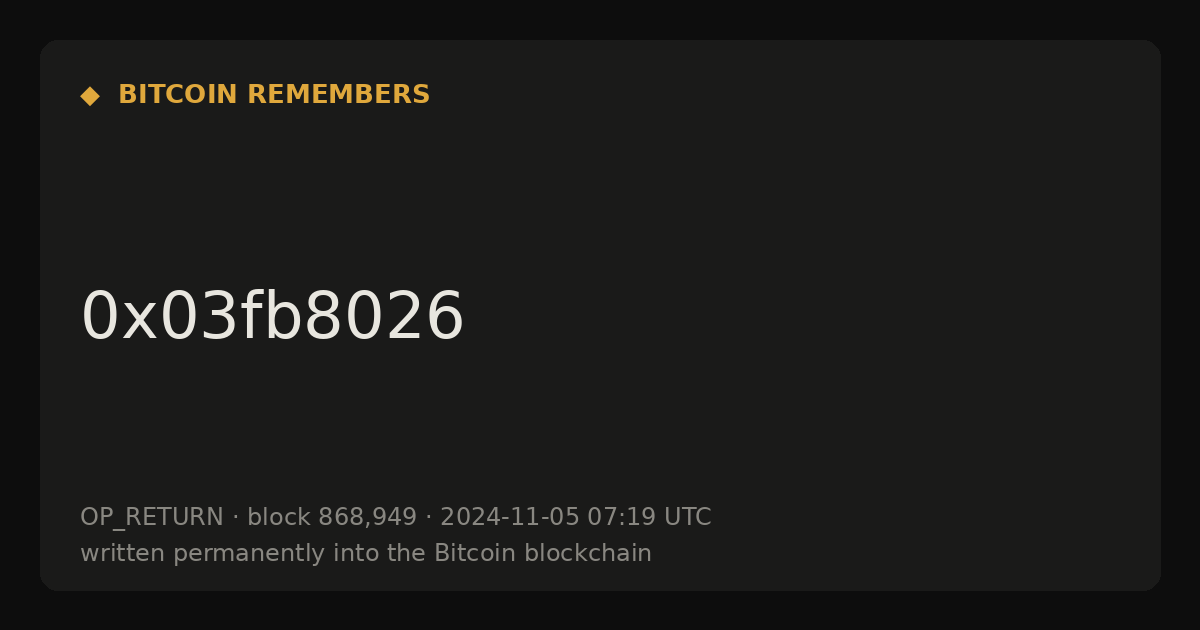Select the BITCOIN REMEMBERS header title
The image size is (1200, 630).
coord(274,95)
